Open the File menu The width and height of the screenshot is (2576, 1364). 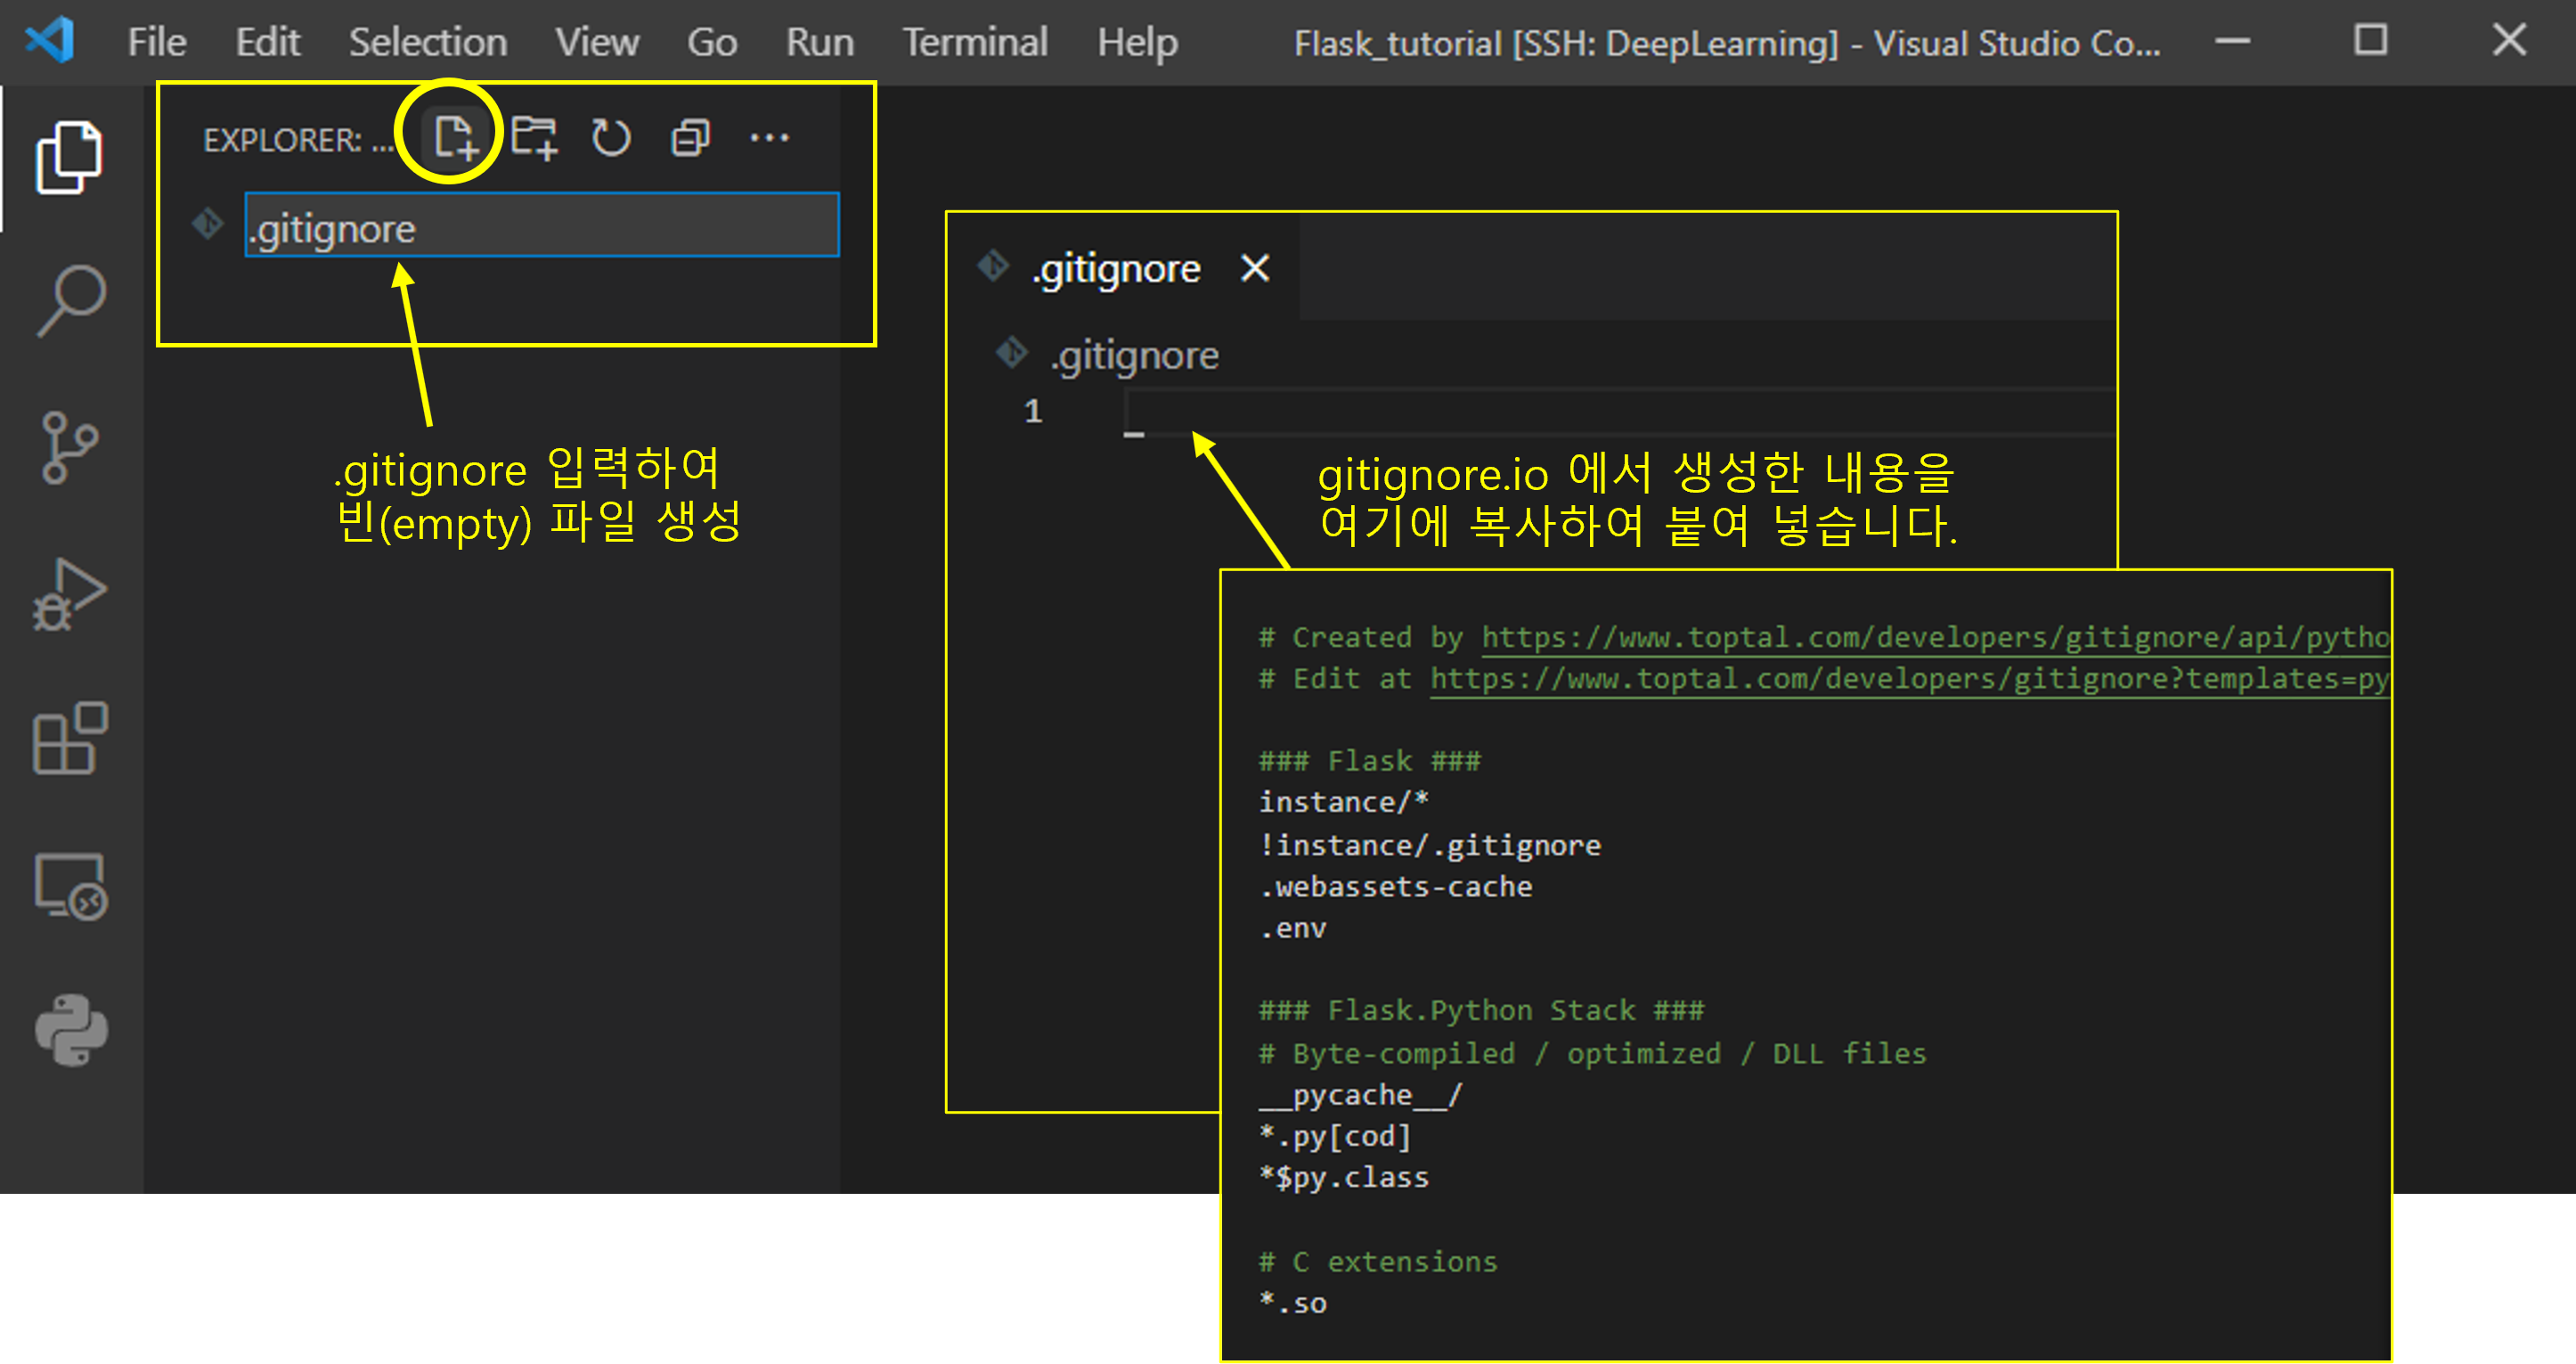click(156, 42)
